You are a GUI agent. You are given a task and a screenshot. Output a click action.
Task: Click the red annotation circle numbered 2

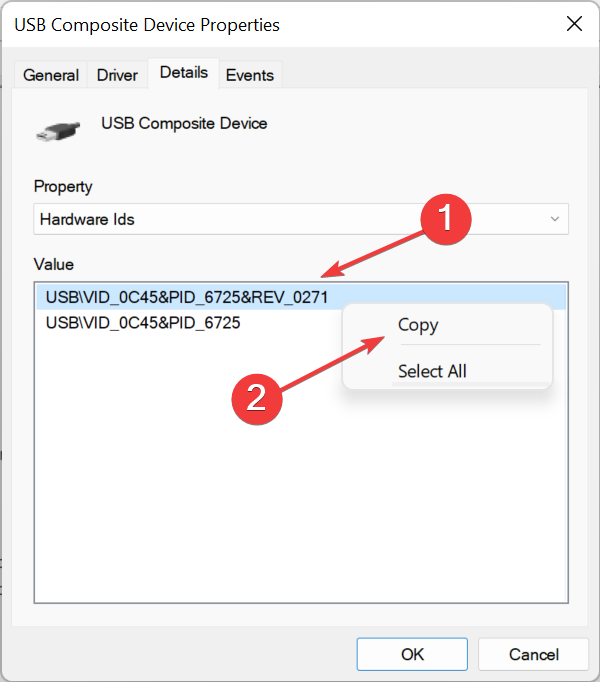257,397
